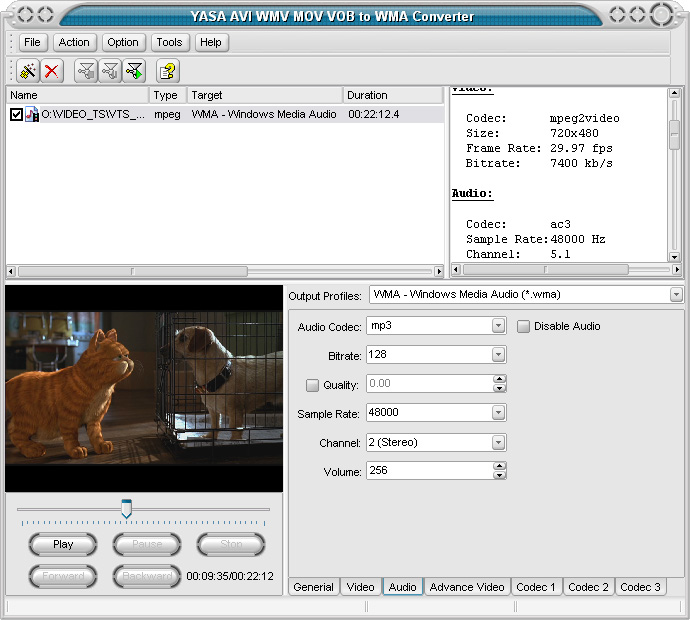
Task: Click the second grayed-out convert toolbar icon
Action: 110,70
